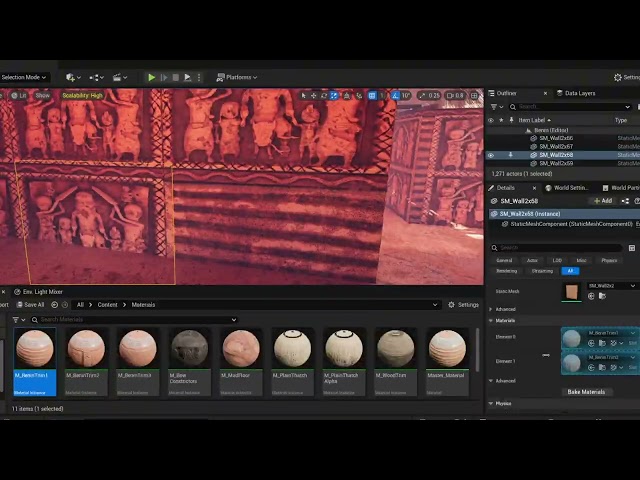Click the Scalability: High label

tap(82, 96)
